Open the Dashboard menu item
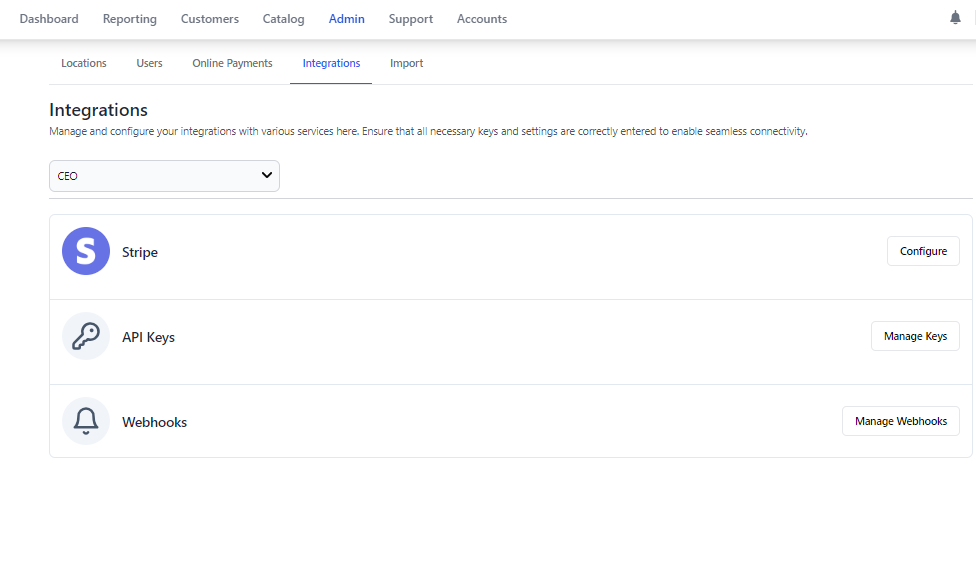Image resolution: width=976 pixels, height=587 pixels. coord(49,18)
